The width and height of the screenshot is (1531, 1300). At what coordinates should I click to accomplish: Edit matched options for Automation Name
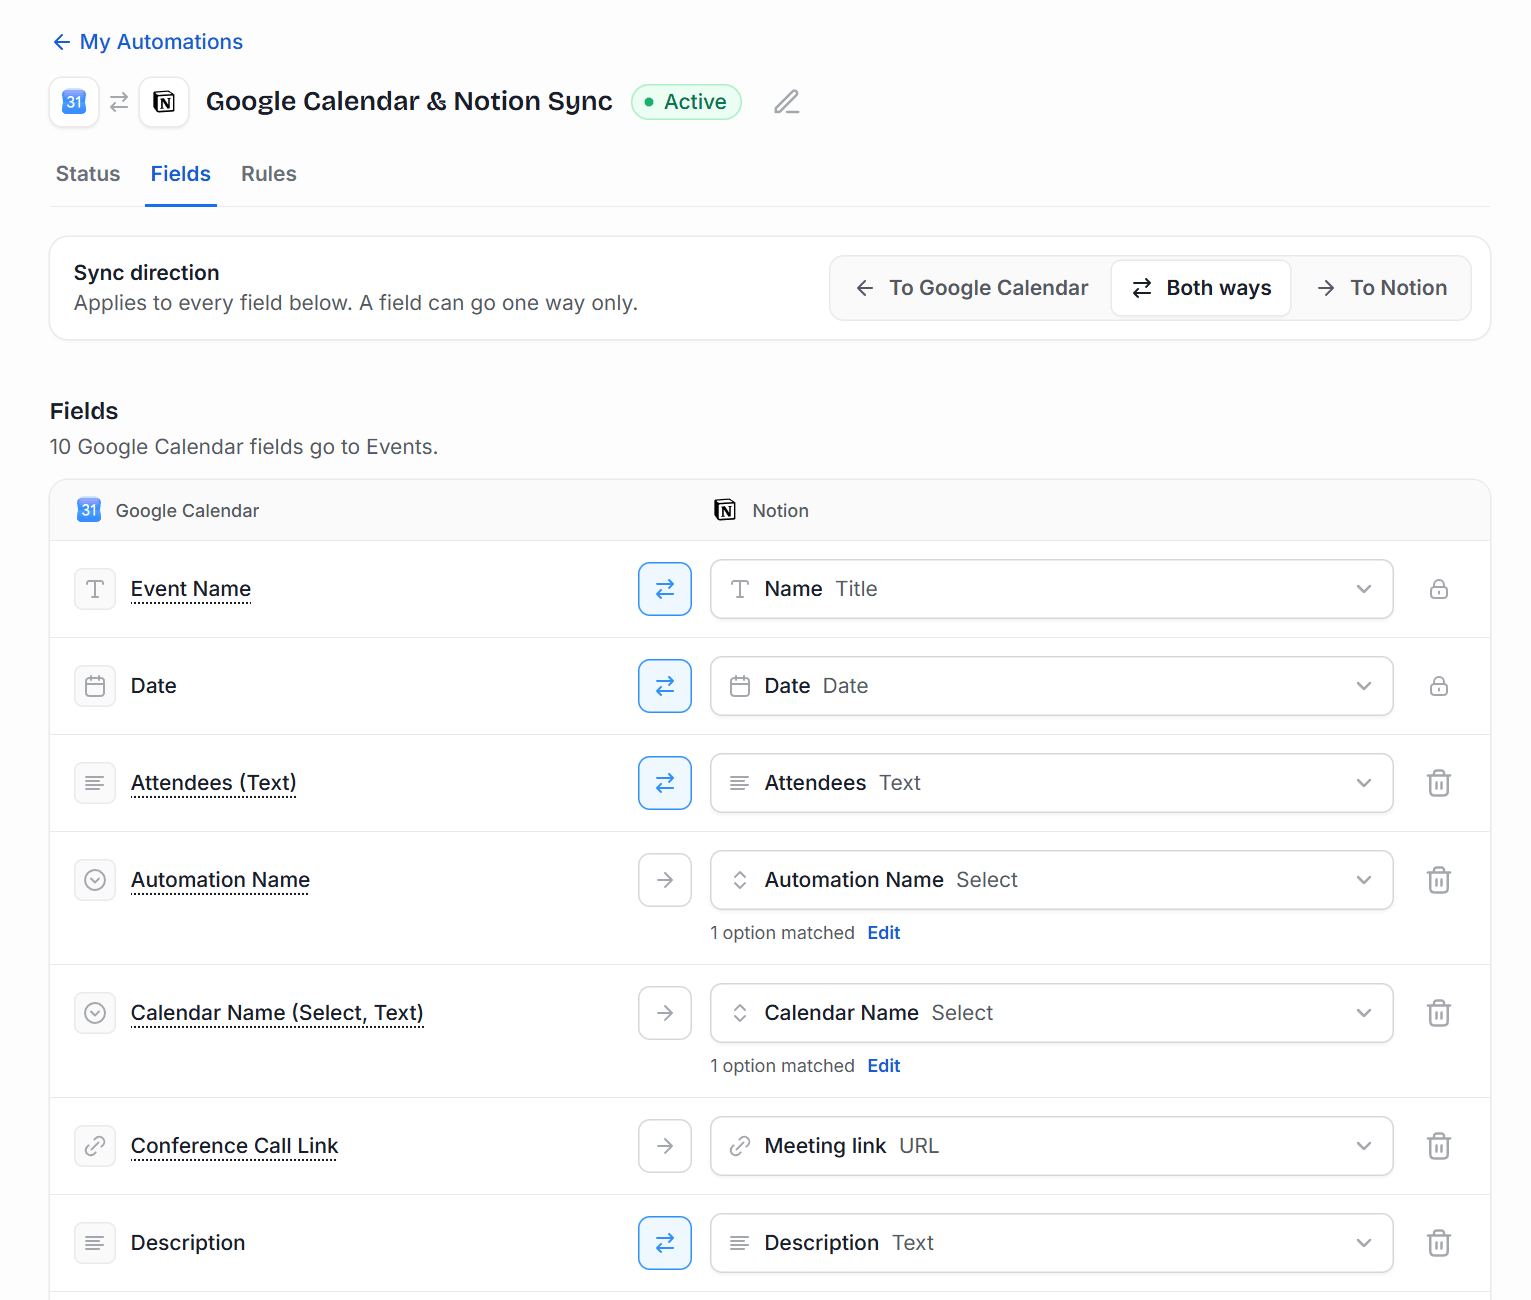[x=884, y=933]
